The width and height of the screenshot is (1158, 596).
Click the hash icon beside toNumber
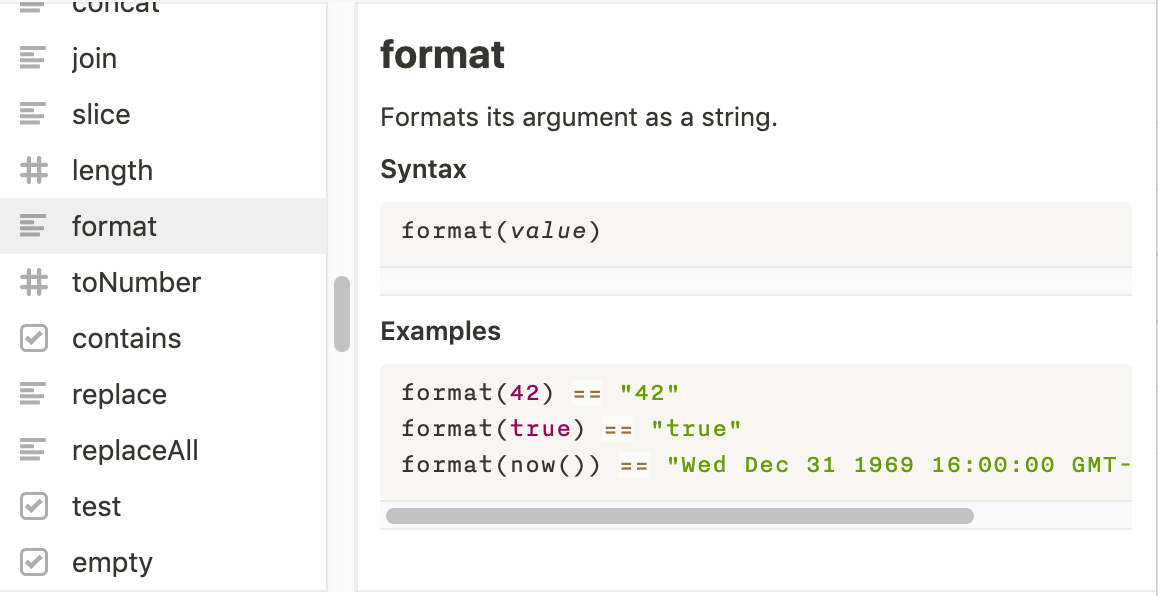(34, 282)
